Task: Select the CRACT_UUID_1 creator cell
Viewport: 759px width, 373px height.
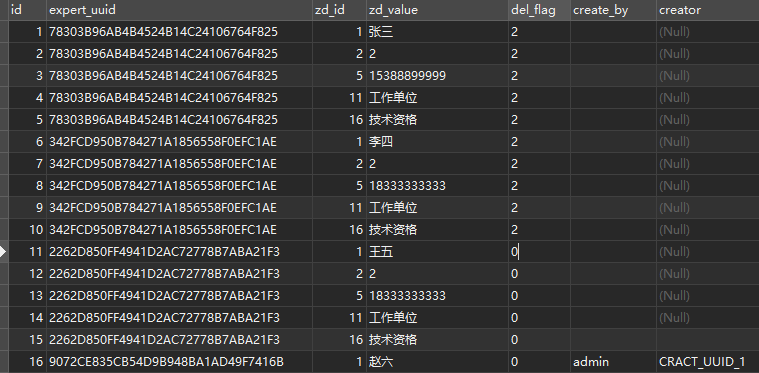Action: pos(708,361)
